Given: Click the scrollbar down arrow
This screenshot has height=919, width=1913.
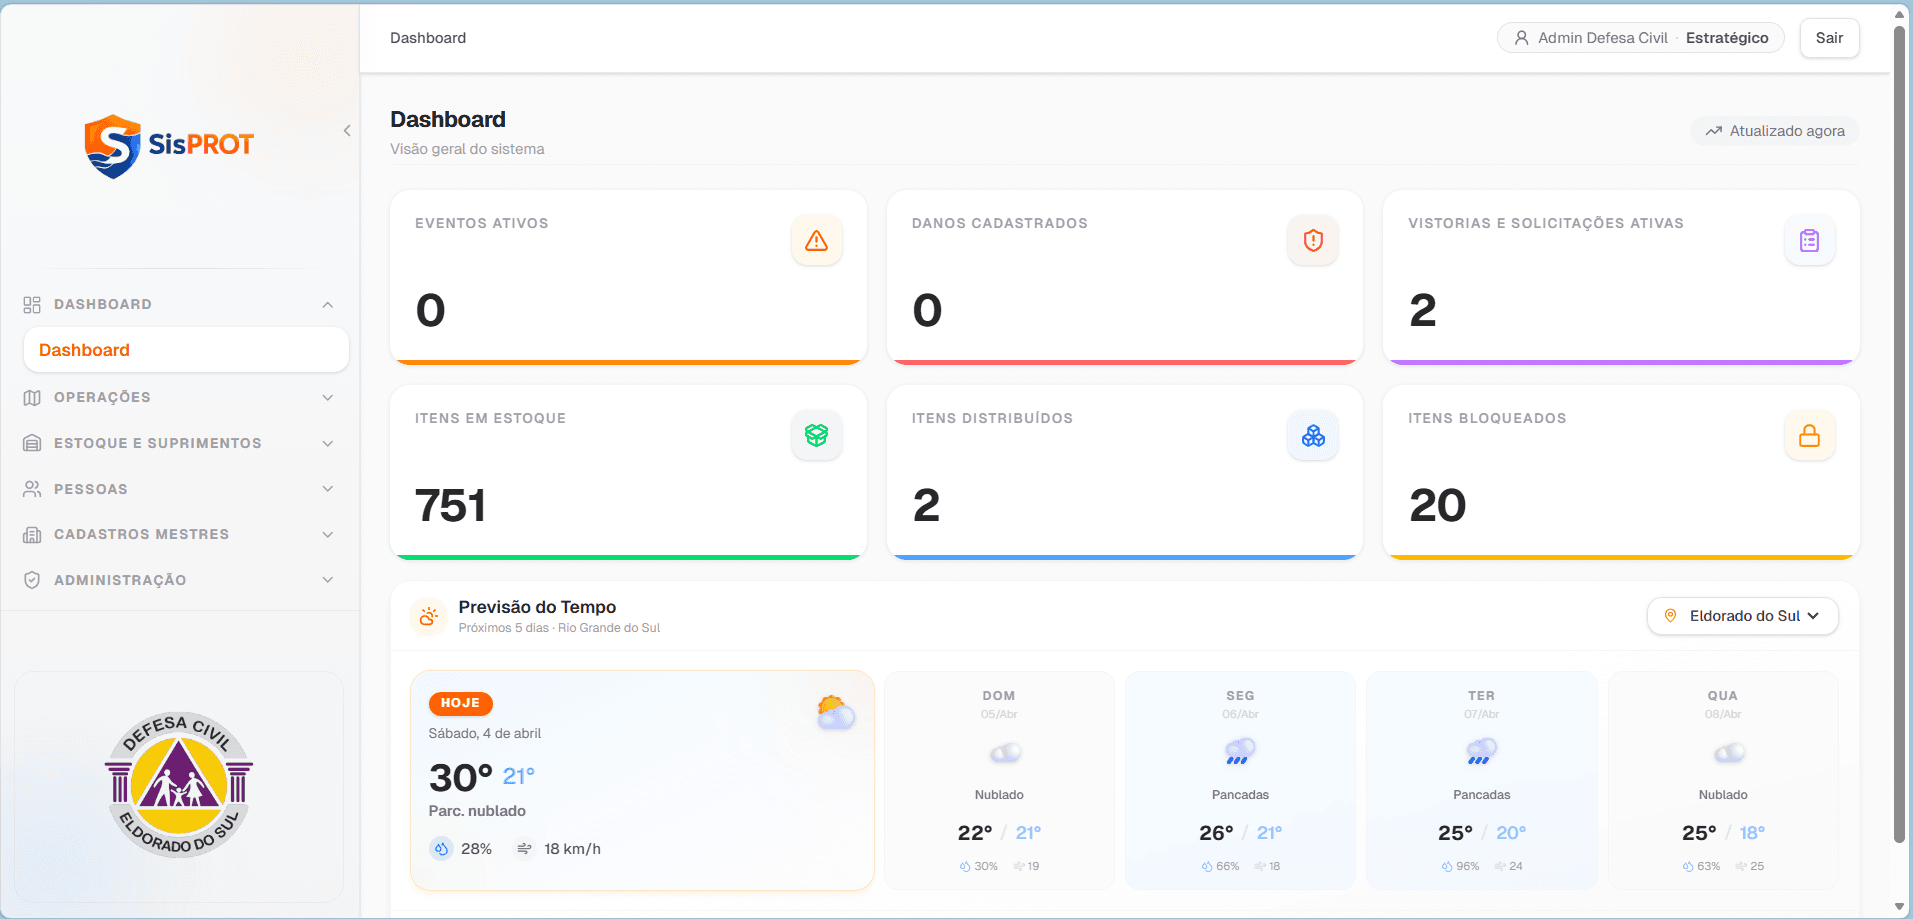Looking at the screenshot, I should click(1899, 908).
